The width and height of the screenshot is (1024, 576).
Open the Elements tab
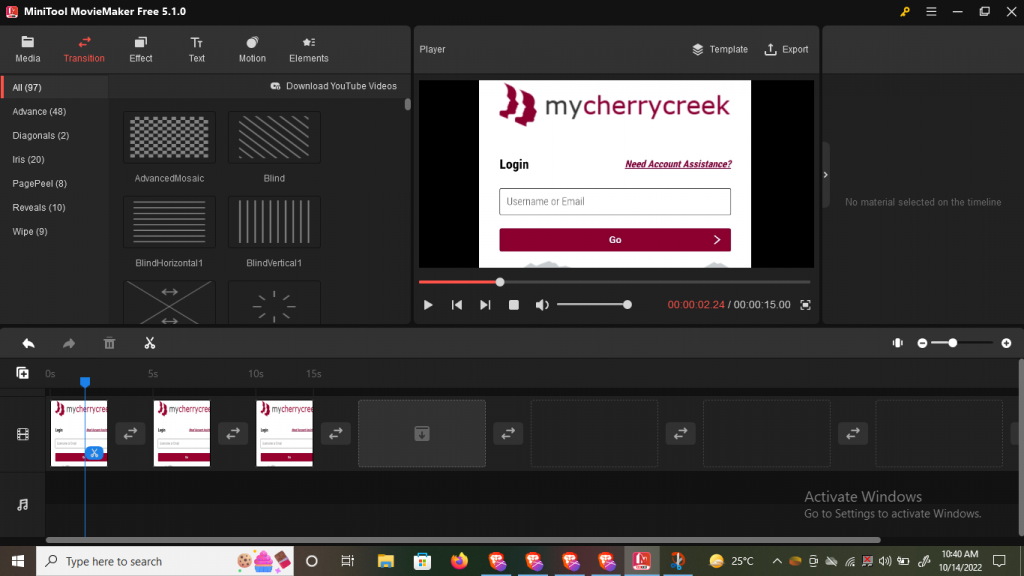(x=309, y=50)
